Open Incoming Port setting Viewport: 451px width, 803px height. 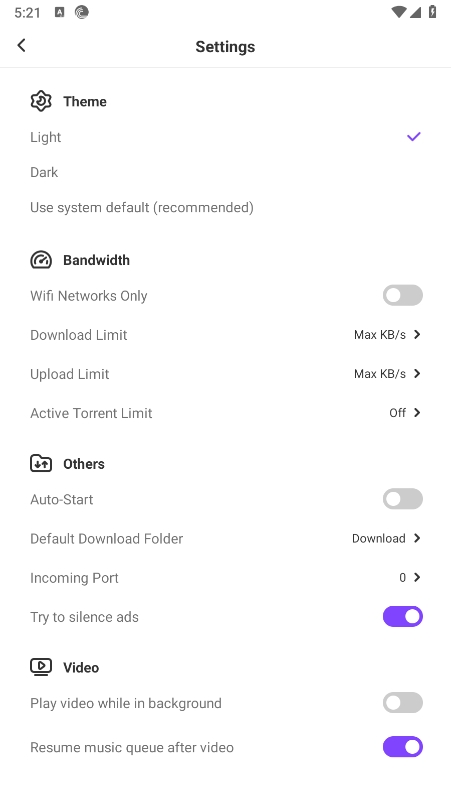[x=225, y=578]
